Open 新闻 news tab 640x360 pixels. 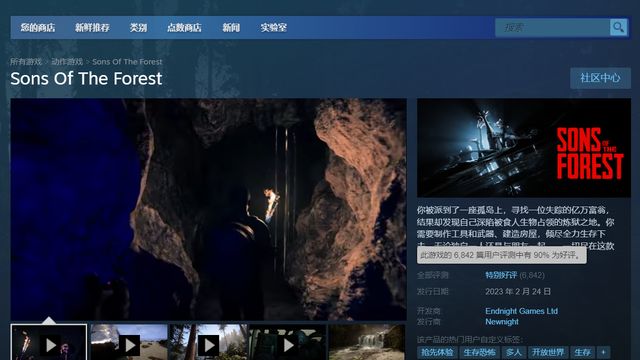click(x=231, y=28)
